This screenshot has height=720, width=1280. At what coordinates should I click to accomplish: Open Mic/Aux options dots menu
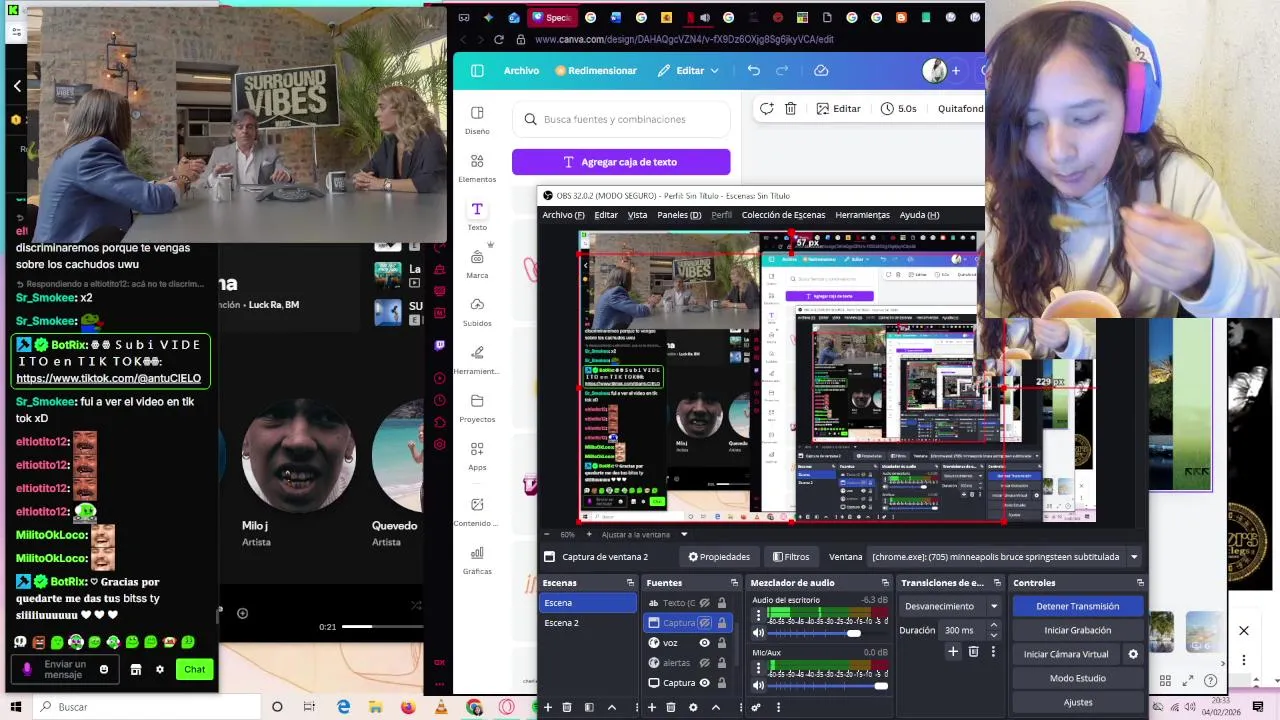[x=758, y=669]
